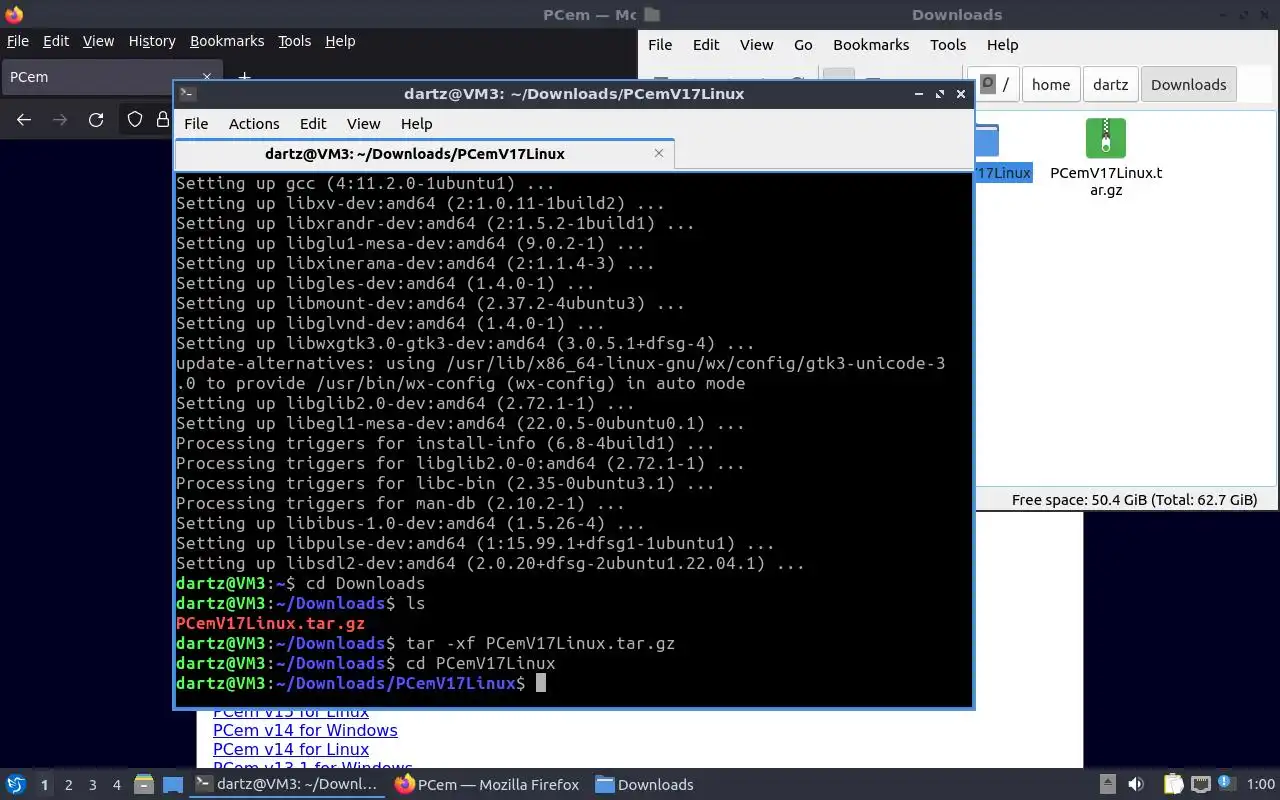
Task: Click the red PCemV17Linux.tar.gz text in terminal
Action: point(270,623)
